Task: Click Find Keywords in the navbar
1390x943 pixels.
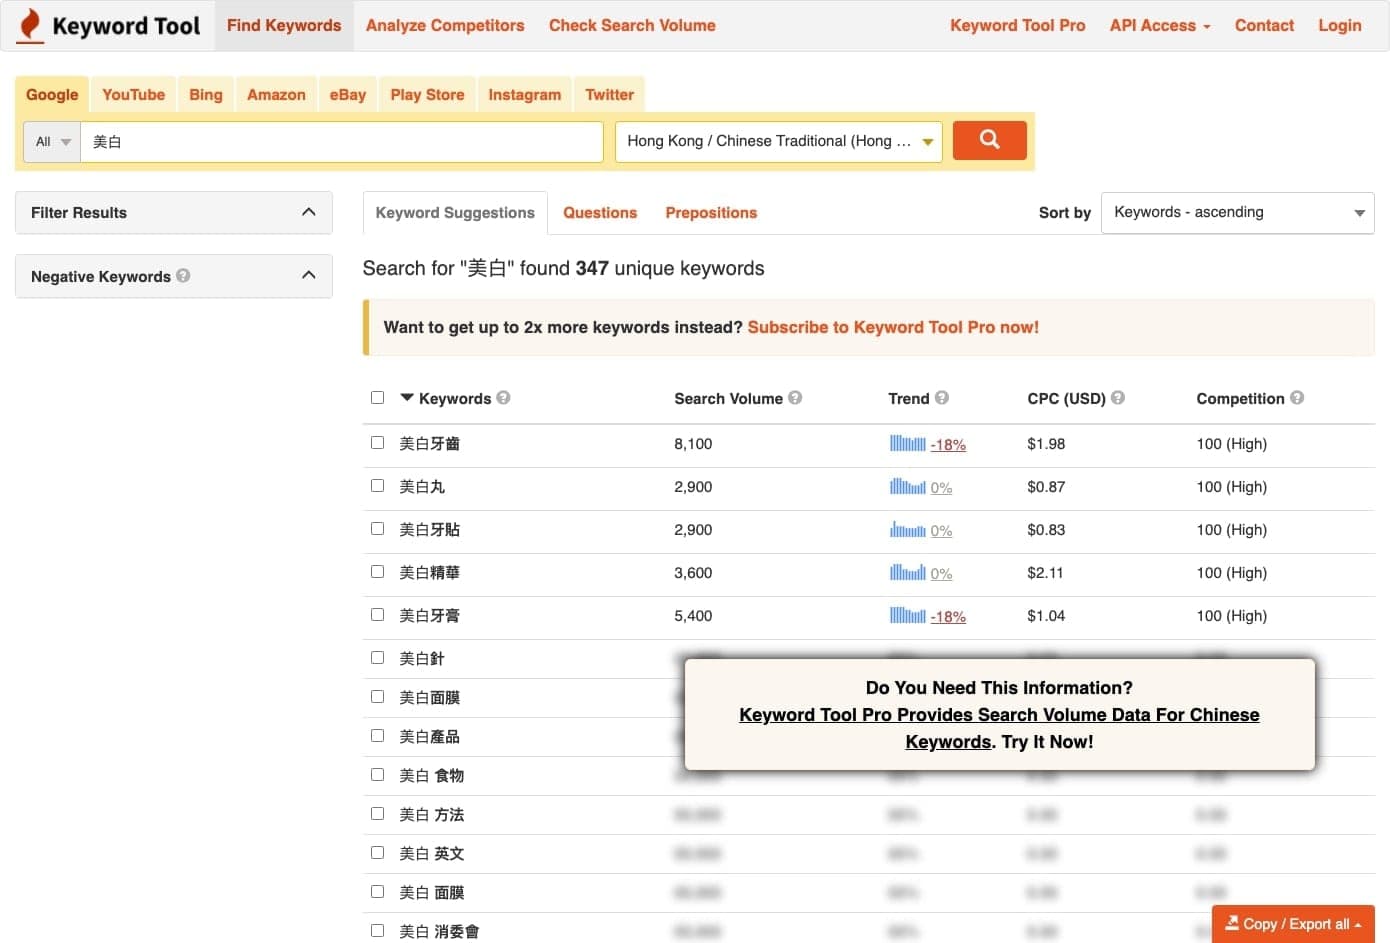Action: click(x=284, y=25)
